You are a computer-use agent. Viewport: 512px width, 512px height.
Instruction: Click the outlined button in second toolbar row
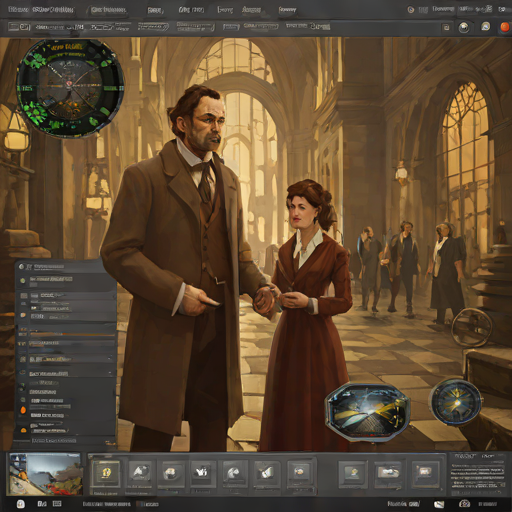153,27
